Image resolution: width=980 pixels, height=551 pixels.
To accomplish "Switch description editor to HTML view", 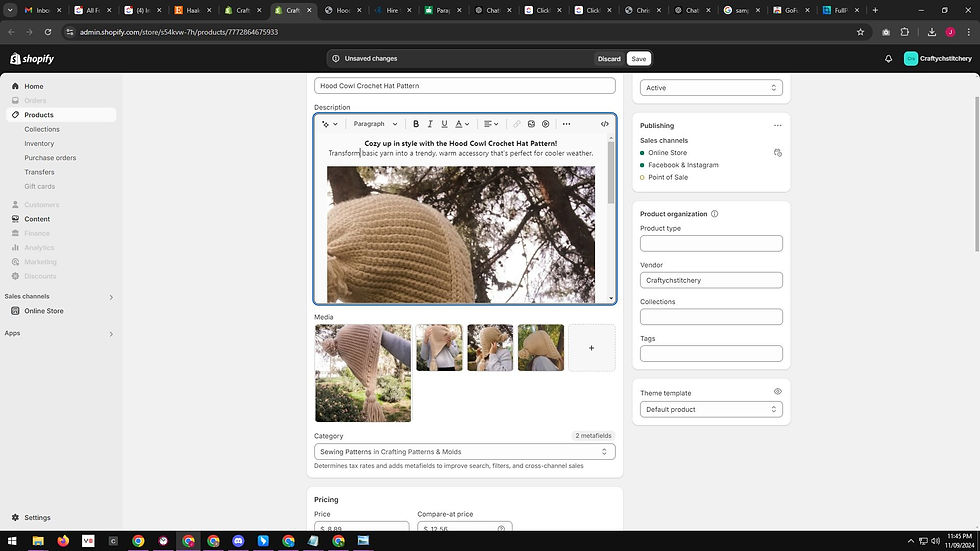I will [x=604, y=124].
